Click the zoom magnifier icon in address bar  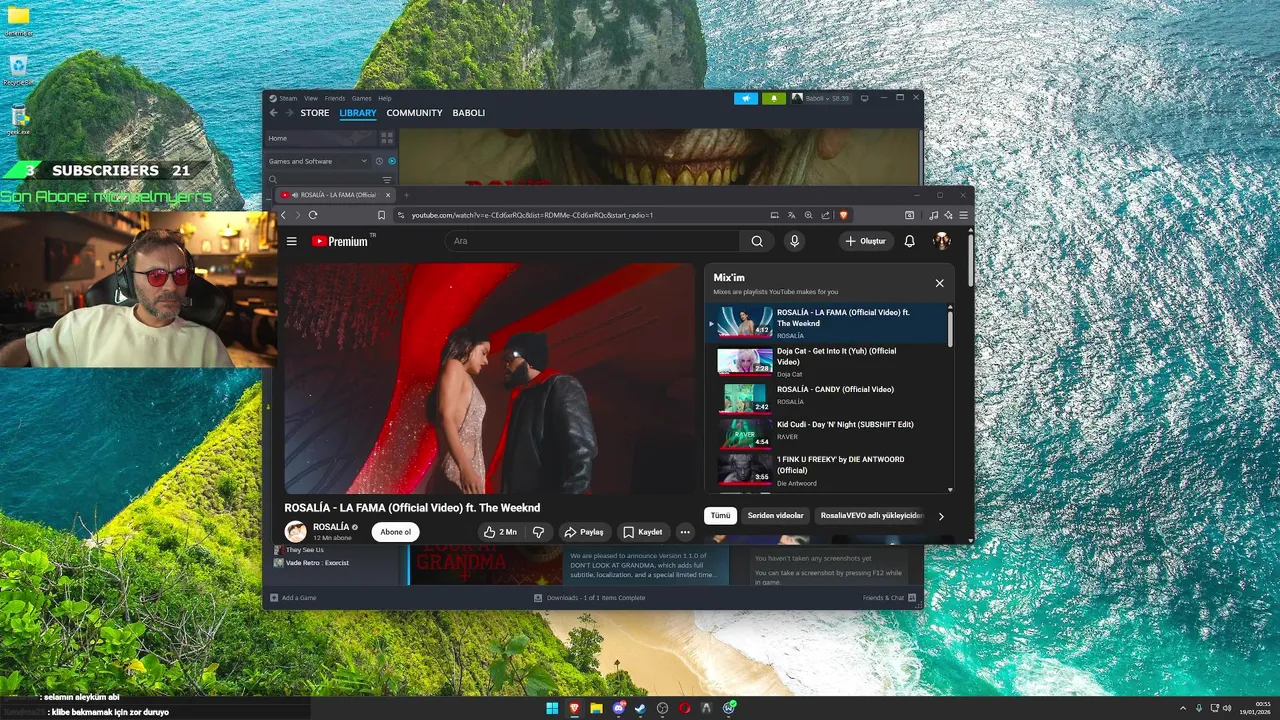[x=808, y=215]
